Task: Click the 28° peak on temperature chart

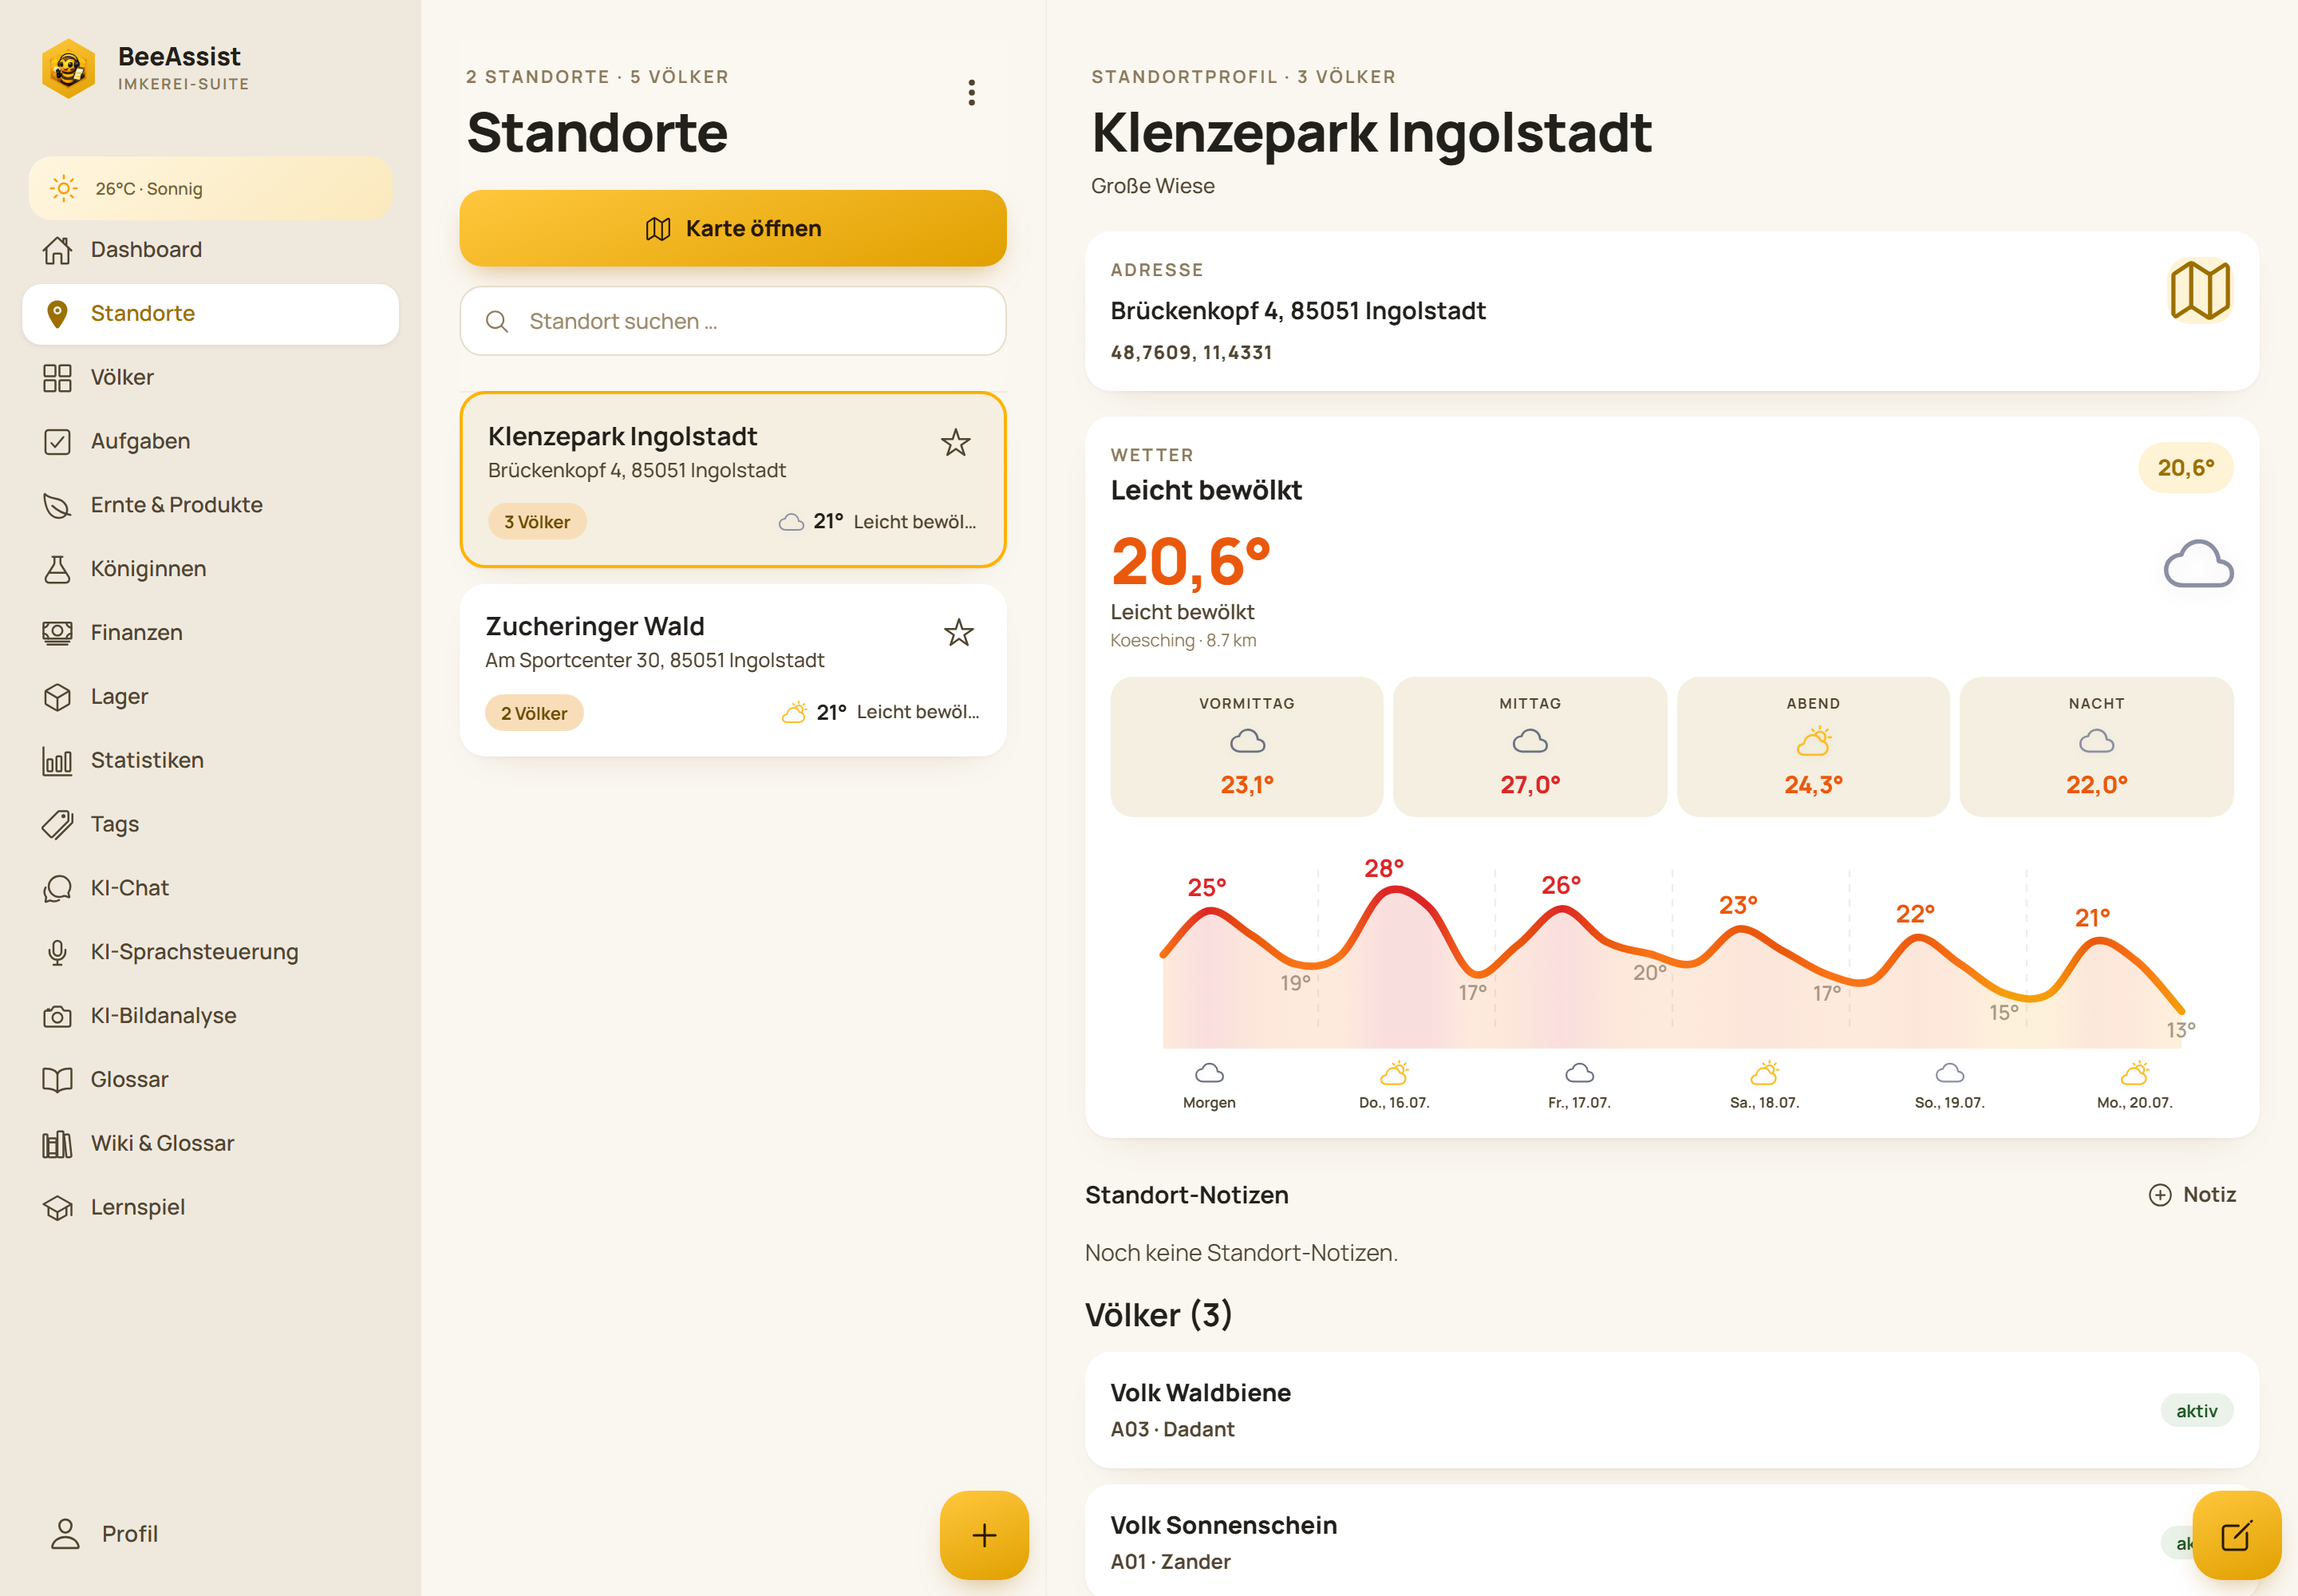Action: click(1384, 868)
